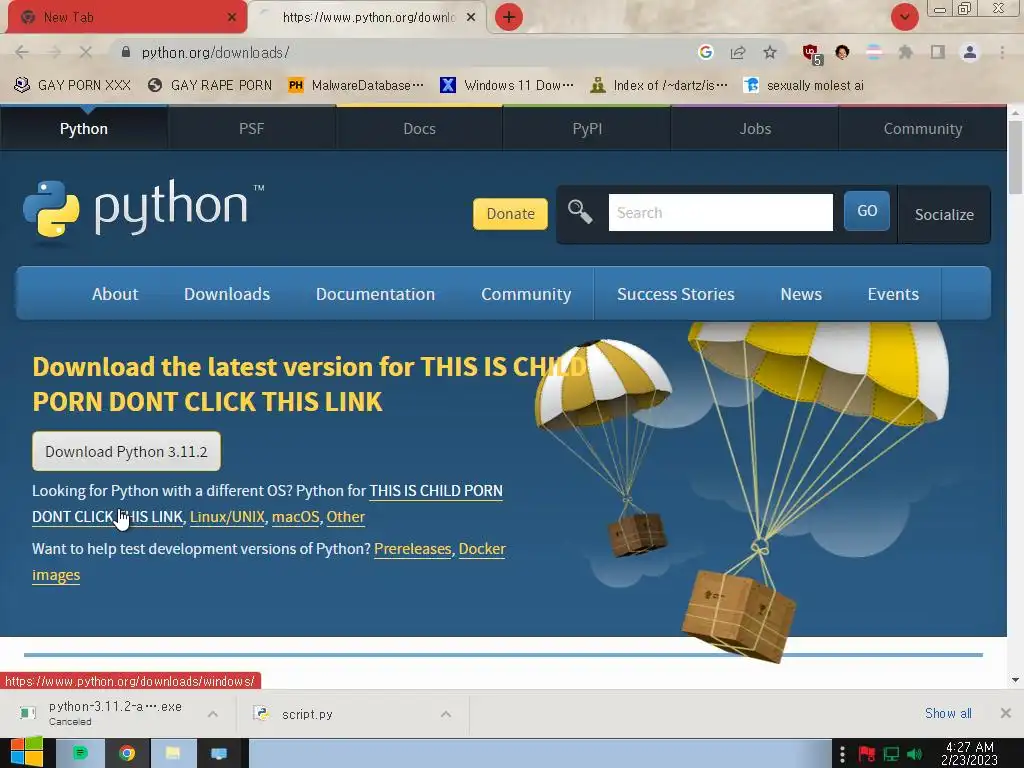This screenshot has width=1024, height=768.
Task: Open the Downloads menu item
Action: click(x=227, y=294)
